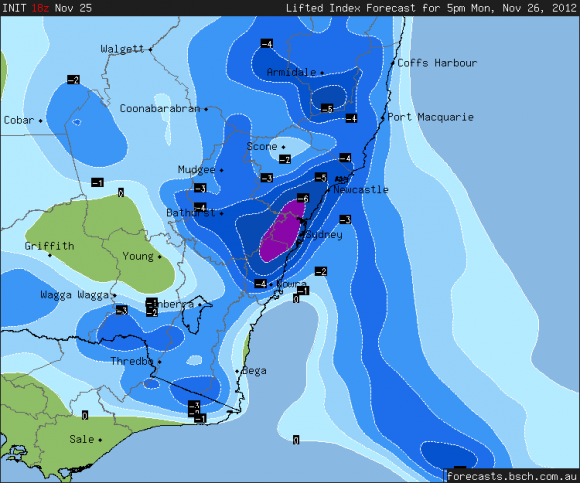Select the Sydney city label
580x483 pixels.
(324, 234)
